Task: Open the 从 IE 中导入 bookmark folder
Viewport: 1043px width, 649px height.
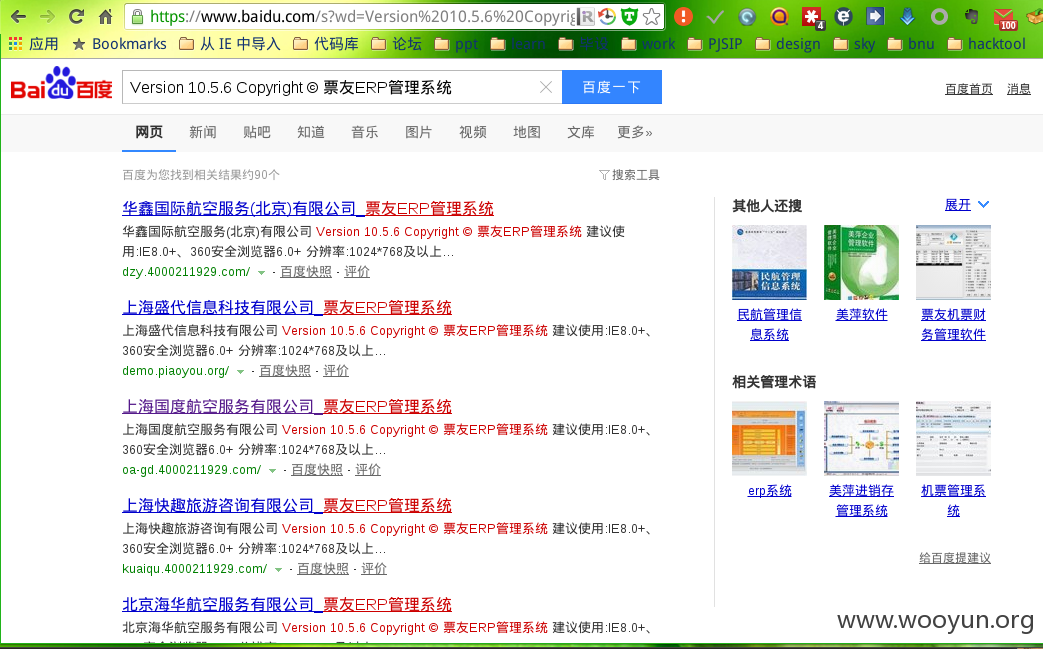Action: pyautogui.click(x=230, y=44)
